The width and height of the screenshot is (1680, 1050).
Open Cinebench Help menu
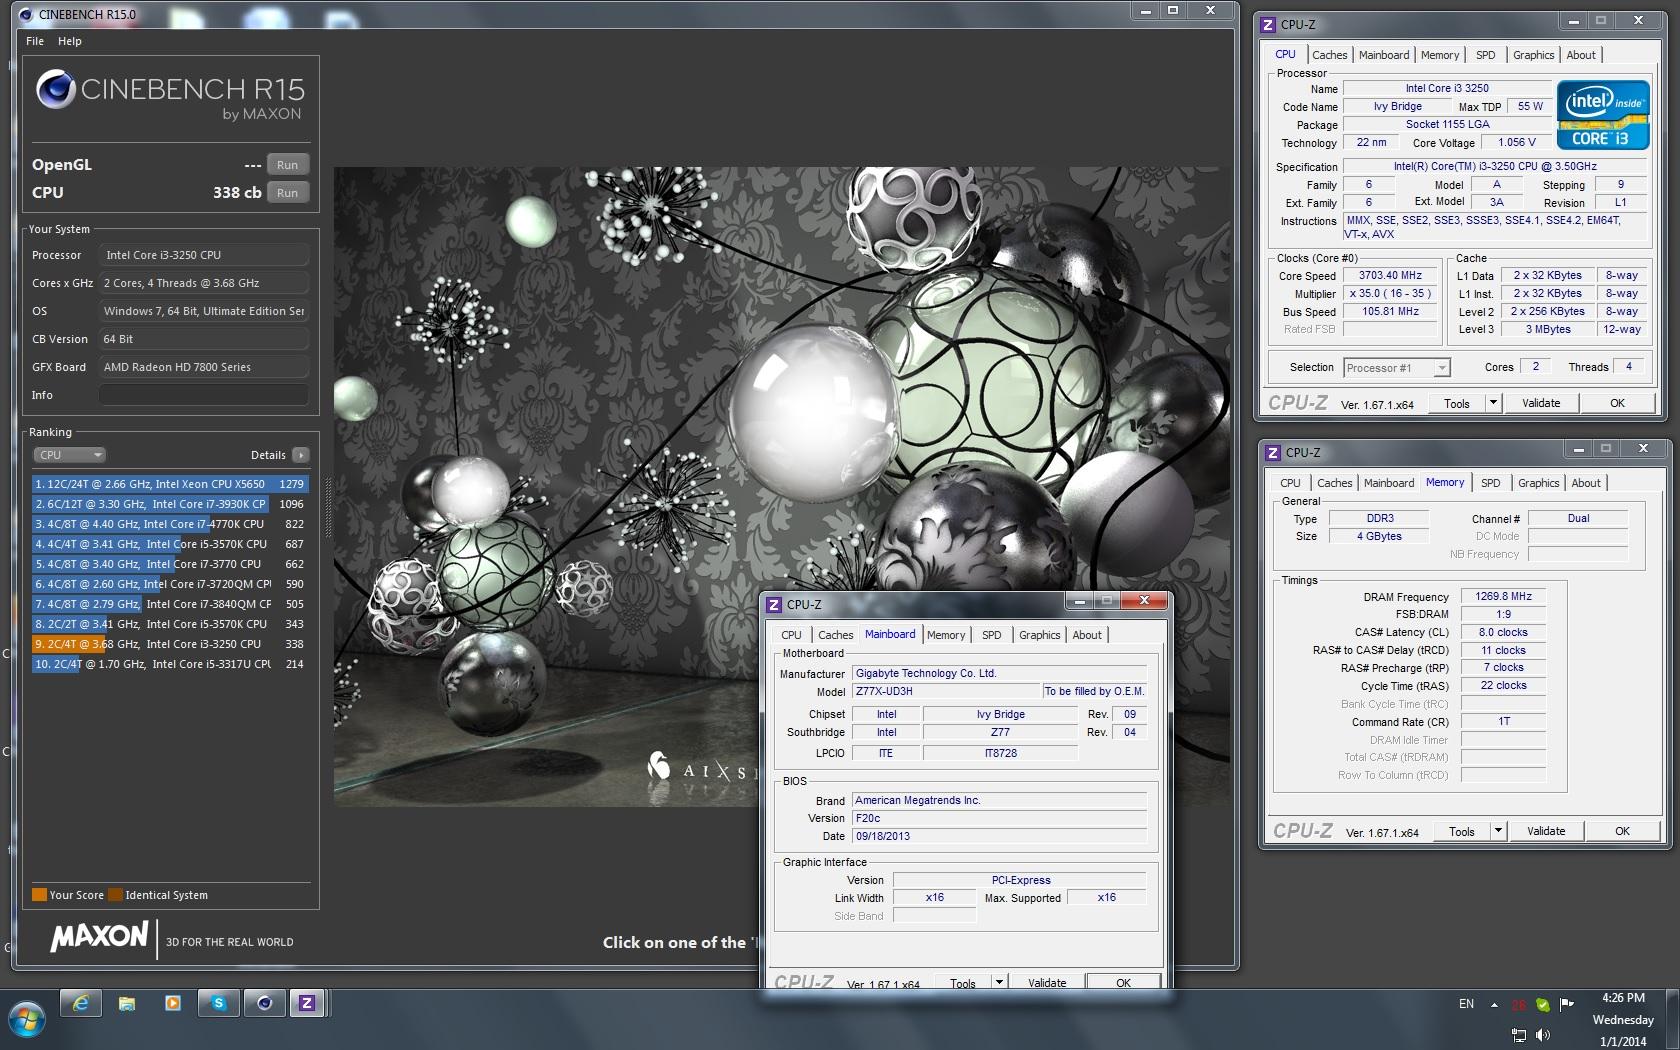70,41
